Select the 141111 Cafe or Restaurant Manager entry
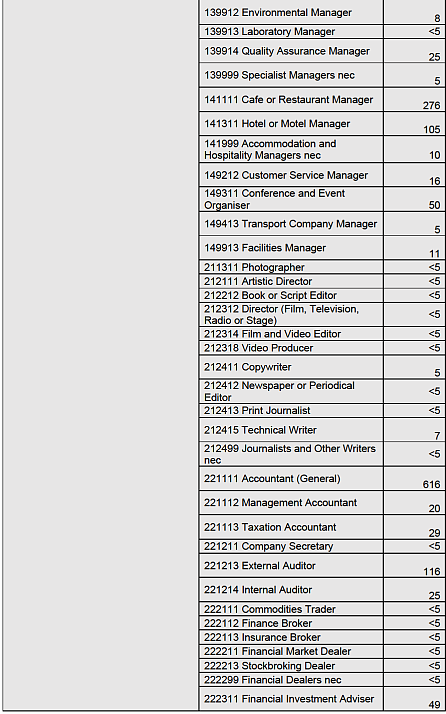Image resolution: width=446 pixels, height=714 pixels. coord(291,100)
